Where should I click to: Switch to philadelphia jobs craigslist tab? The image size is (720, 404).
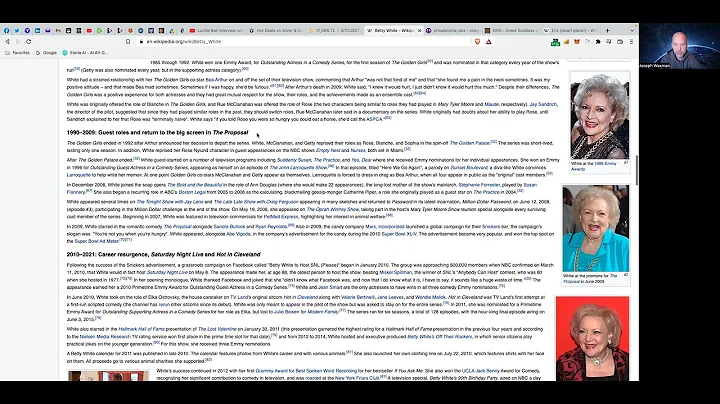(453, 31)
